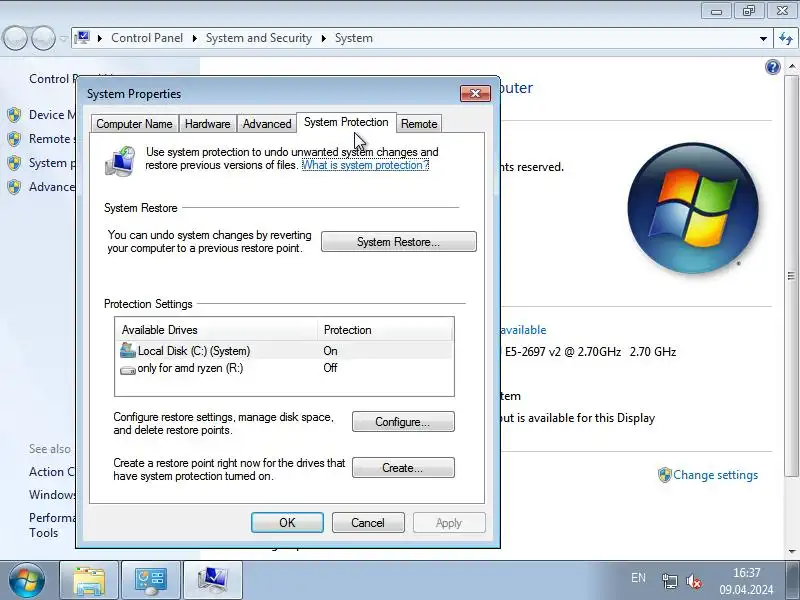Image resolution: width=800 pixels, height=600 pixels.
Task: Click the muted volume tray icon
Action: (x=694, y=581)
